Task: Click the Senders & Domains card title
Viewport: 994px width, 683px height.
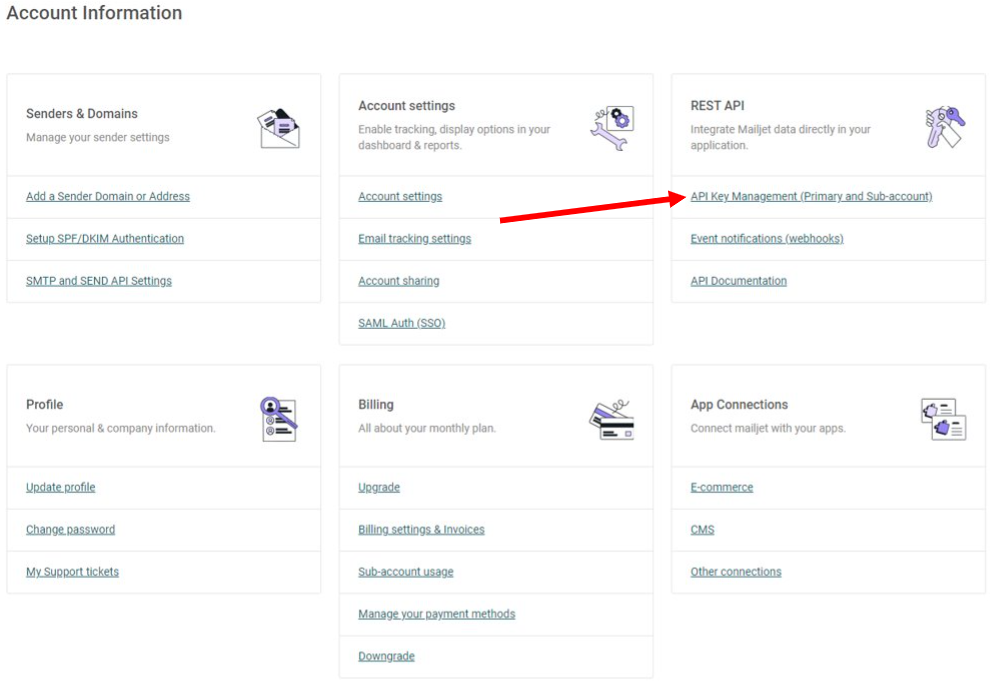Action: (x=82, y=114)
